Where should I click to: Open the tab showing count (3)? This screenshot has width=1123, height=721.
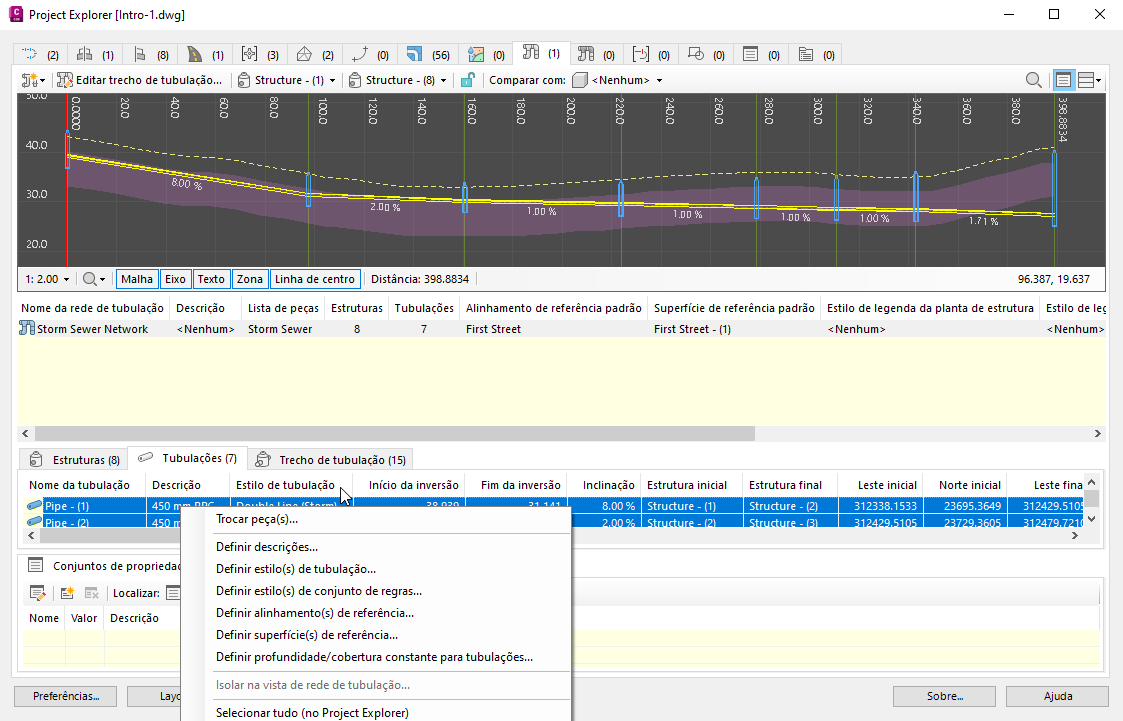[x=260, y=54]
